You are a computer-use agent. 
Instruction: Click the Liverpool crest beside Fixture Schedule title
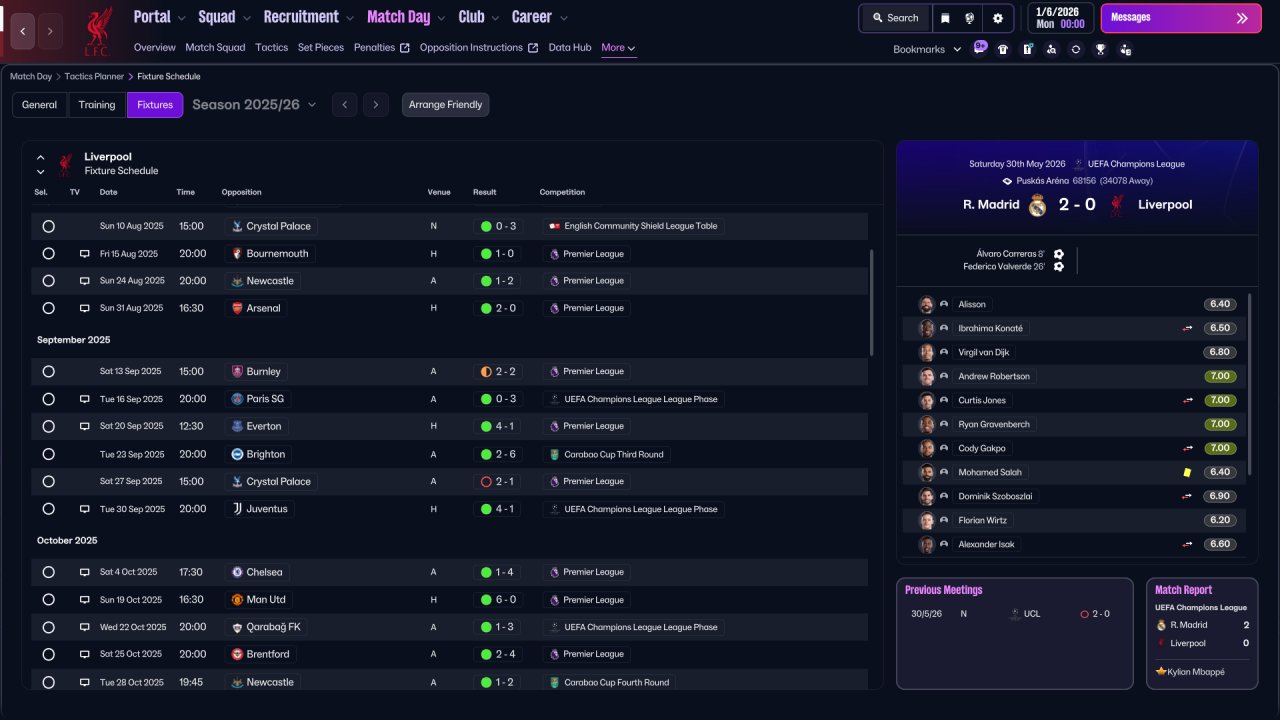(64, 163)
